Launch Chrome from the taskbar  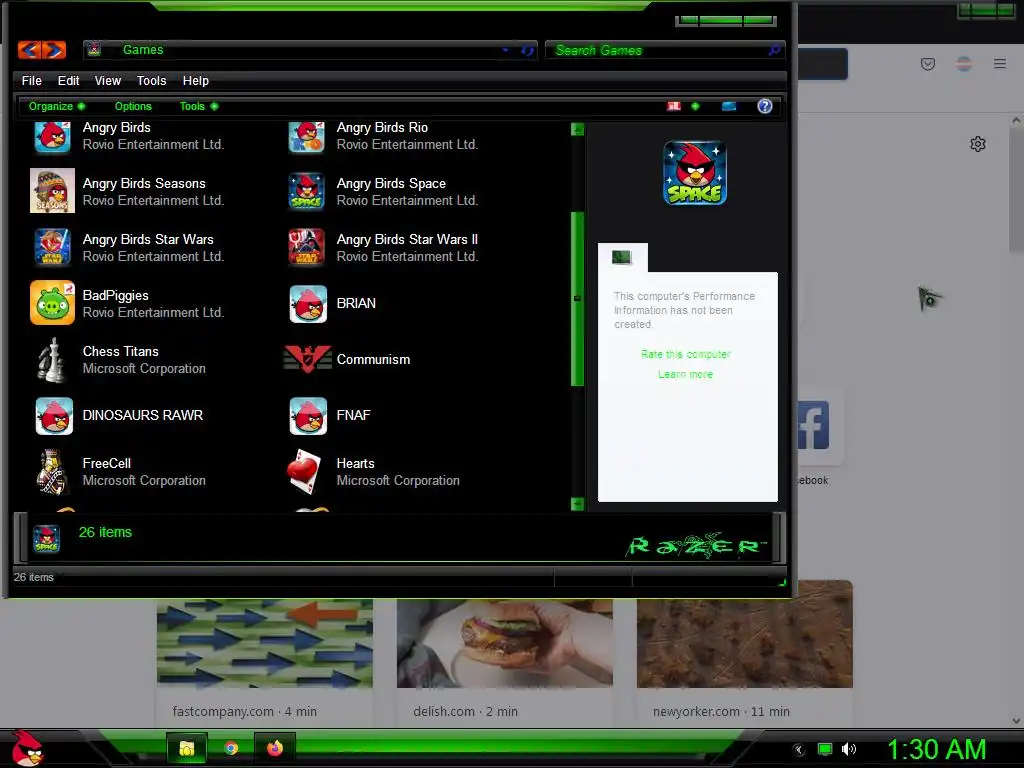pyautogui.click(x=231, y=748)
